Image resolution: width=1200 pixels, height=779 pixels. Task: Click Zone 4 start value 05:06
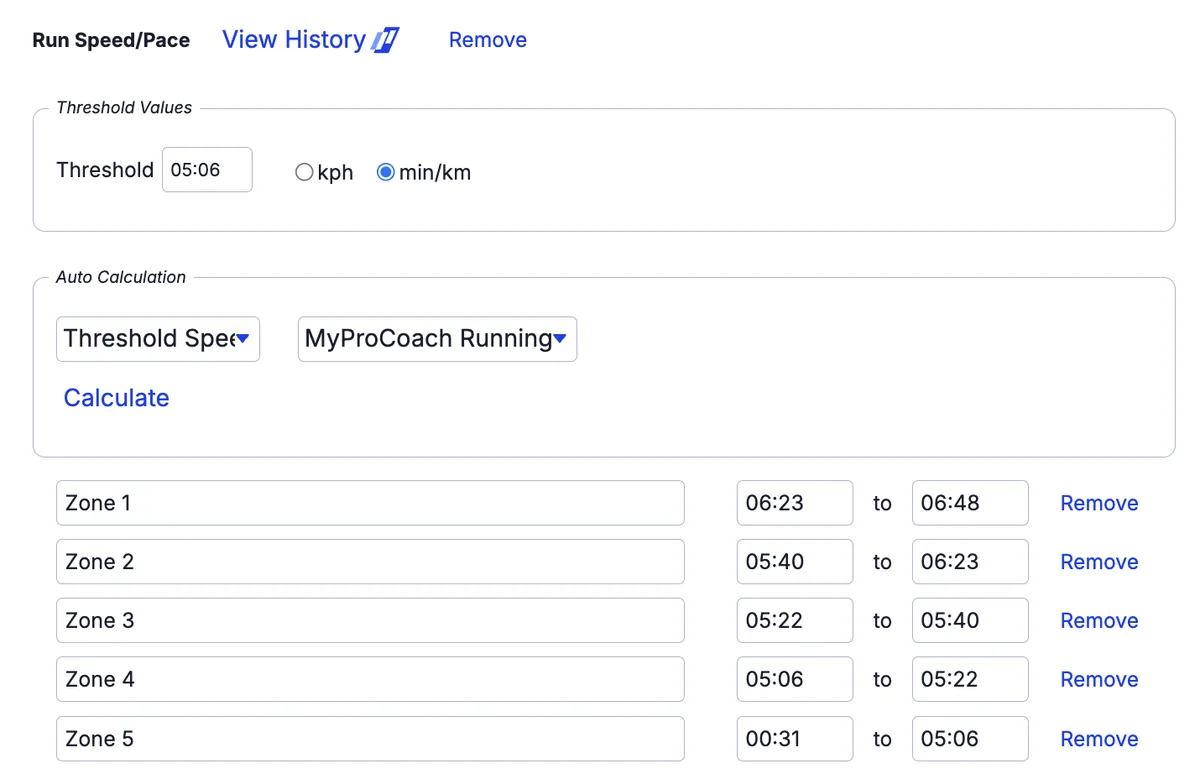795,680
